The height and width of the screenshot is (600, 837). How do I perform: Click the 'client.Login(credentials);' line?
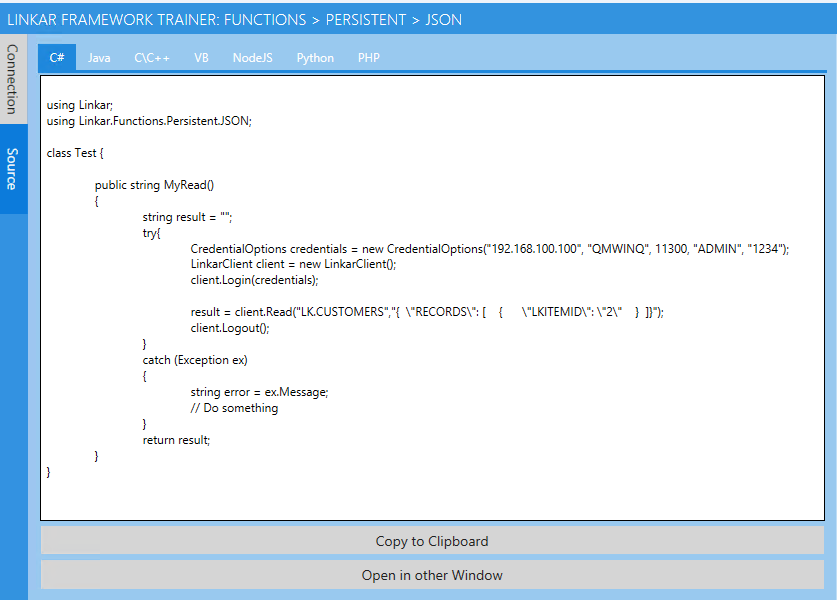point(254,280)
